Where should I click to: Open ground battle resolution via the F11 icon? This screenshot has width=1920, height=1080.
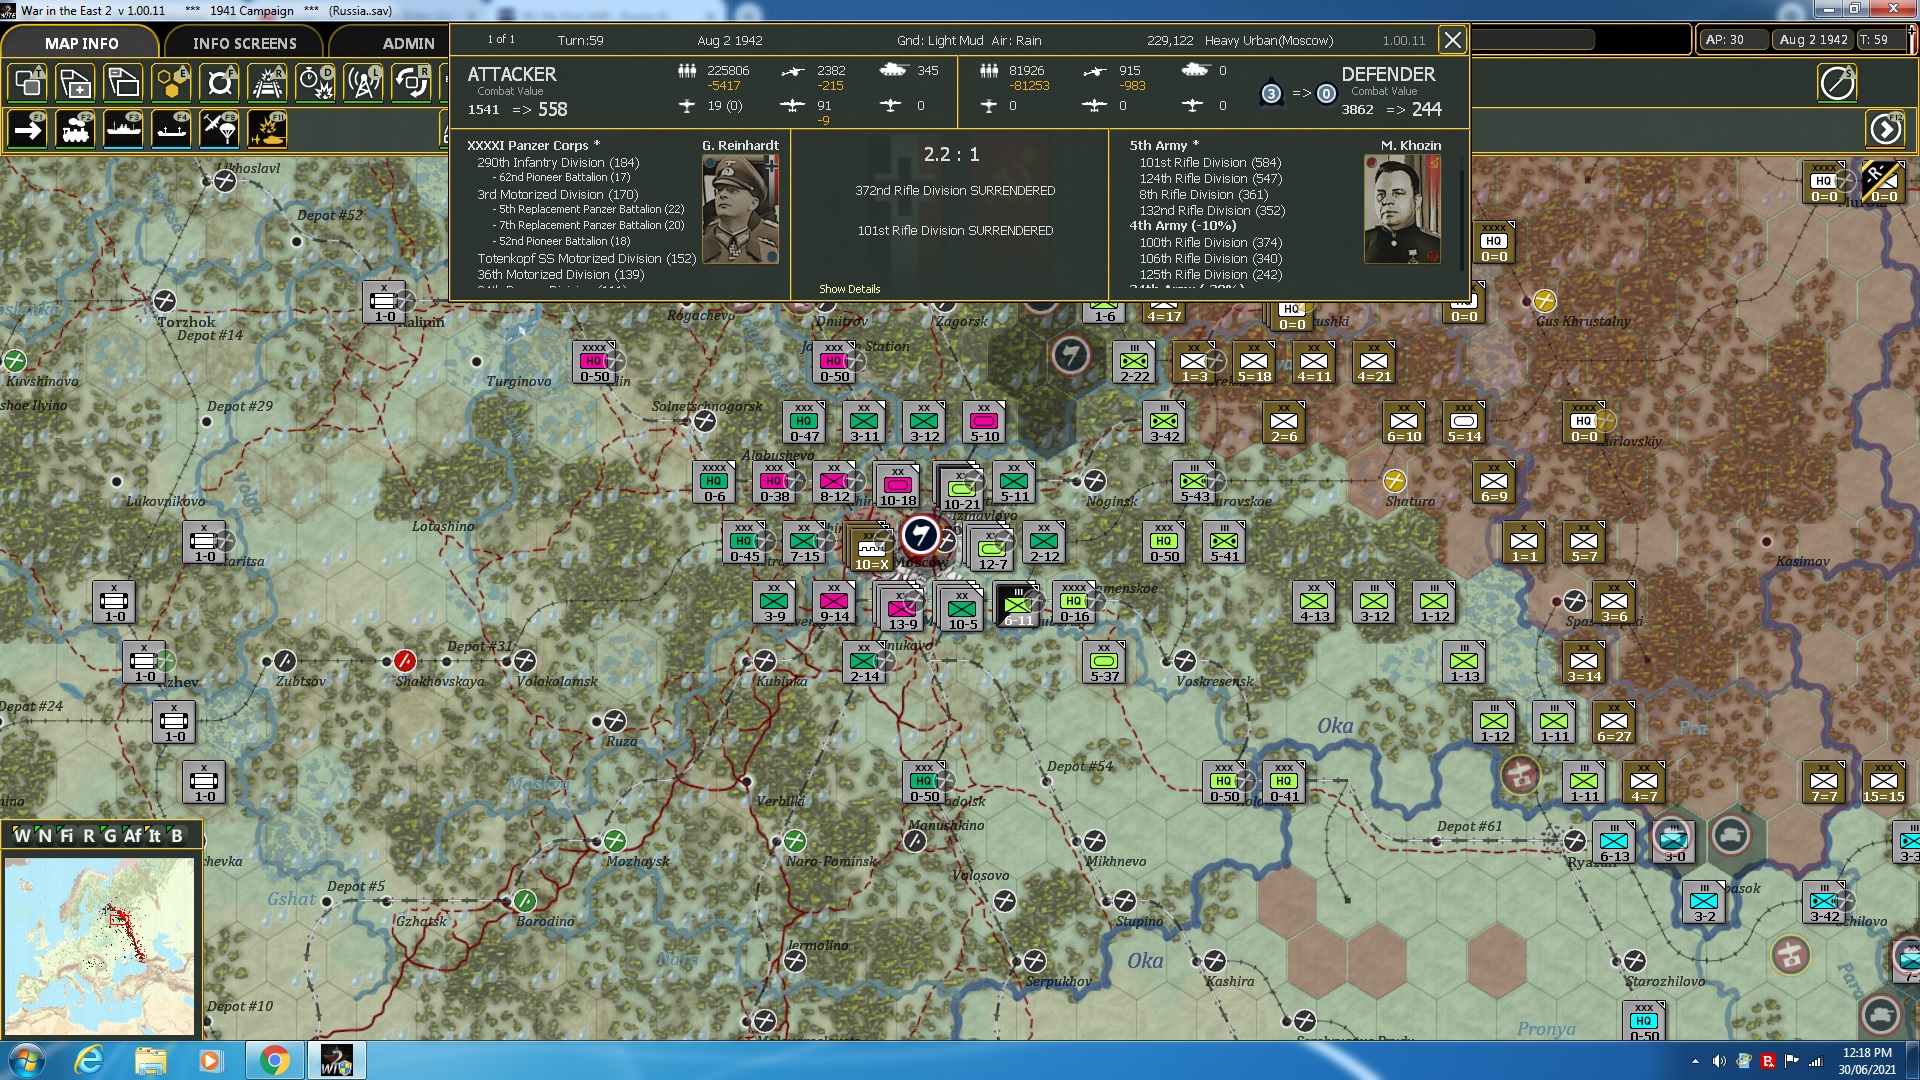point(267,128)
